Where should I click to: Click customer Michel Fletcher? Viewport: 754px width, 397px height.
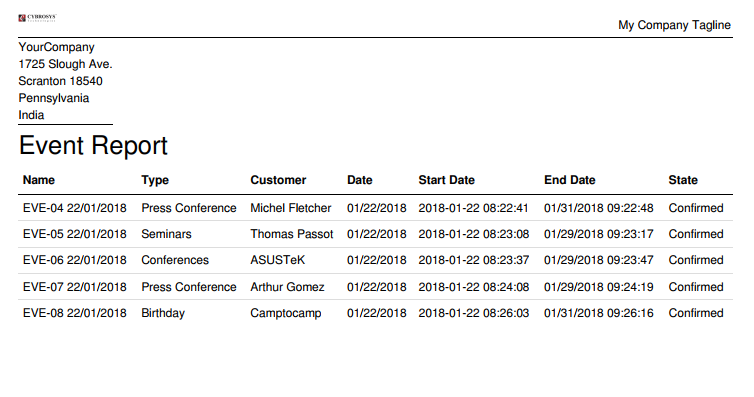(x=290, y=208)
